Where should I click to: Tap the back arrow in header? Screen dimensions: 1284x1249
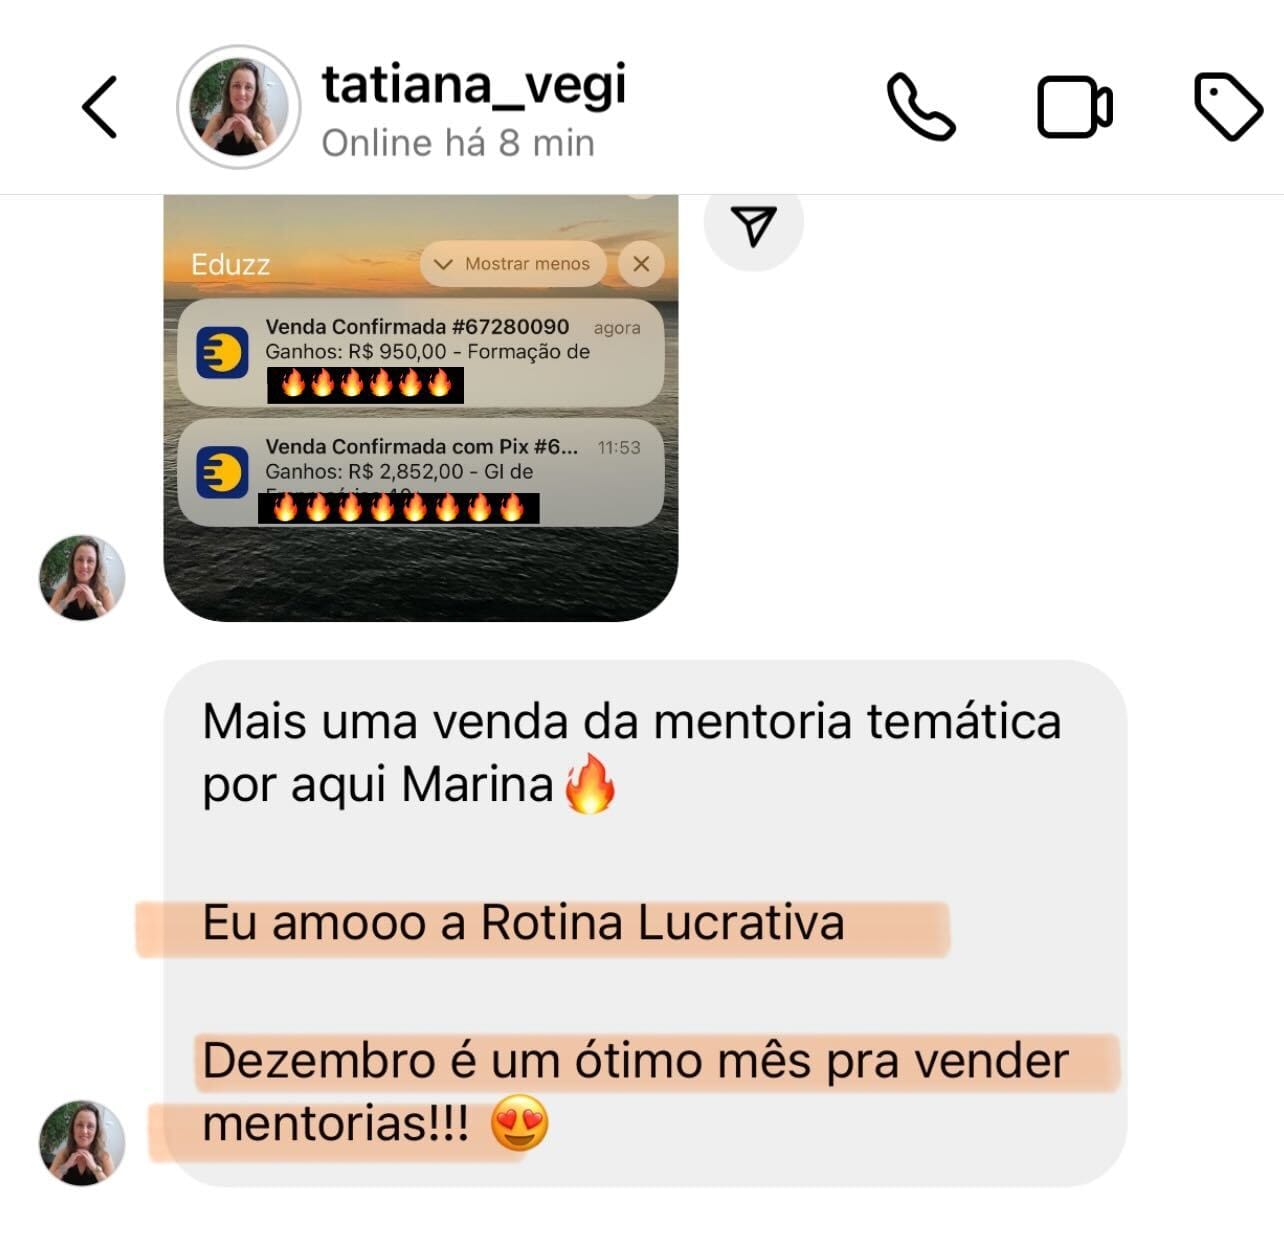(x=100, y=107)
